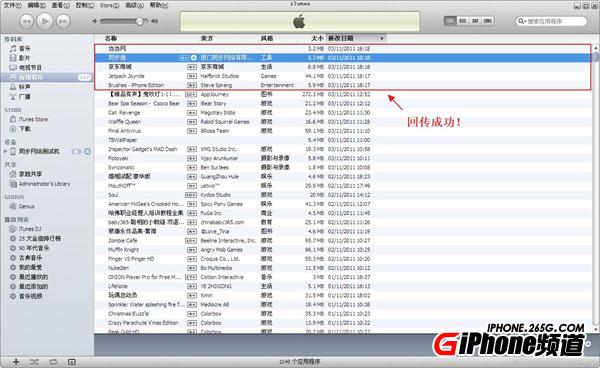Switch to album list view

(x=463, y=21)
